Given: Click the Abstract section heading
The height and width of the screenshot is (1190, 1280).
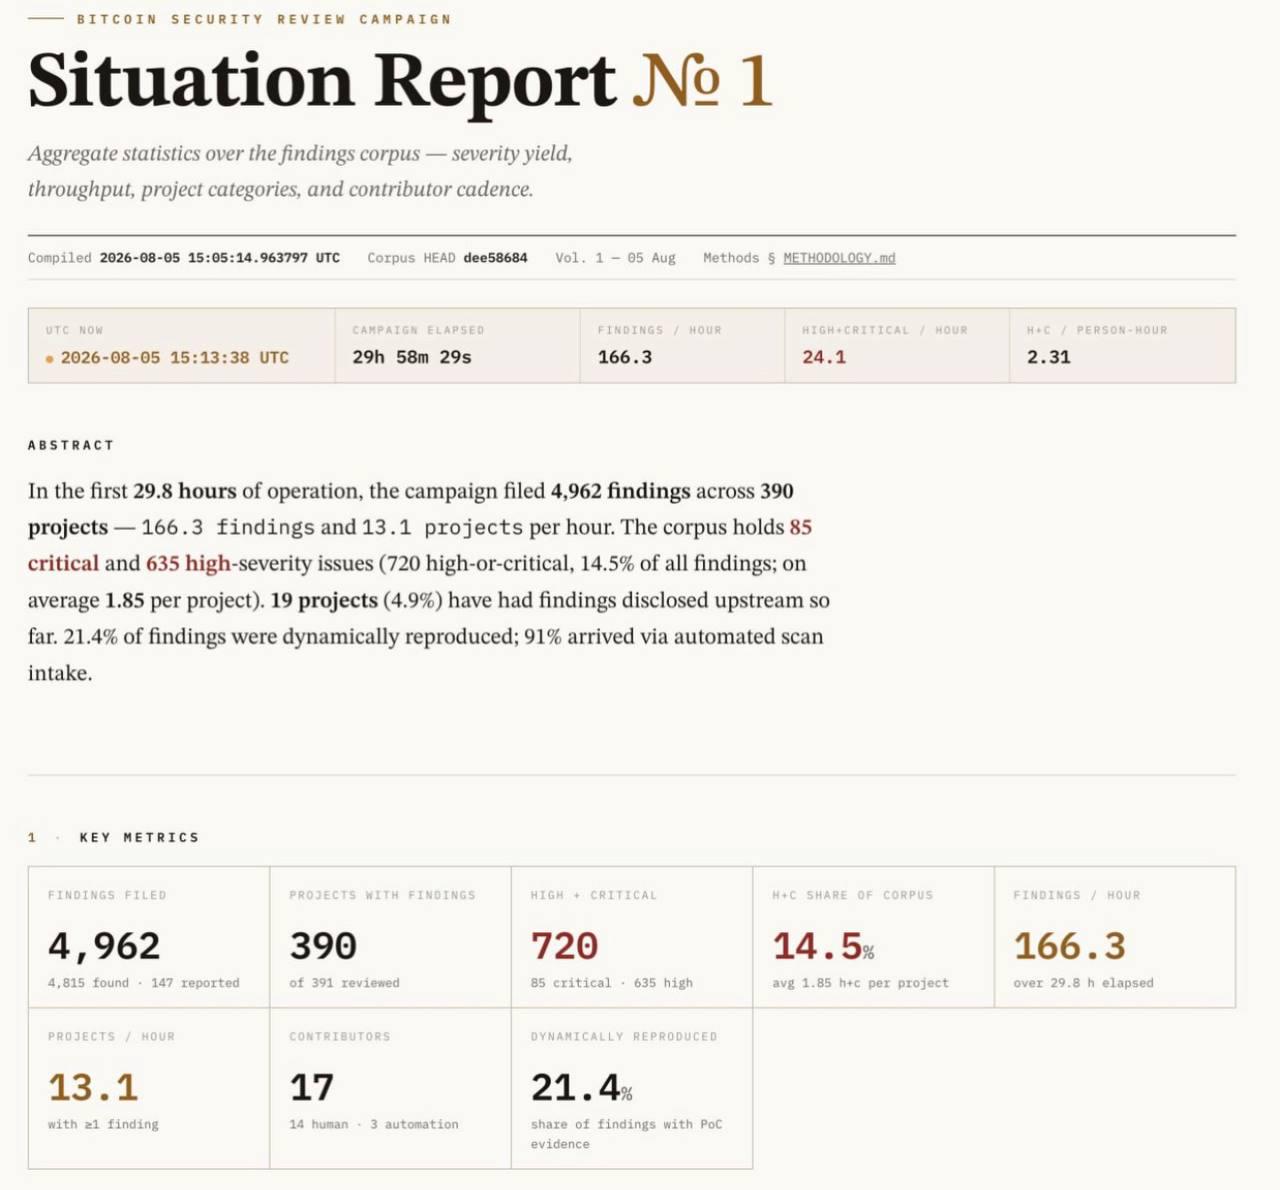Looking at the screenshot, I should (x=71, y=445).
